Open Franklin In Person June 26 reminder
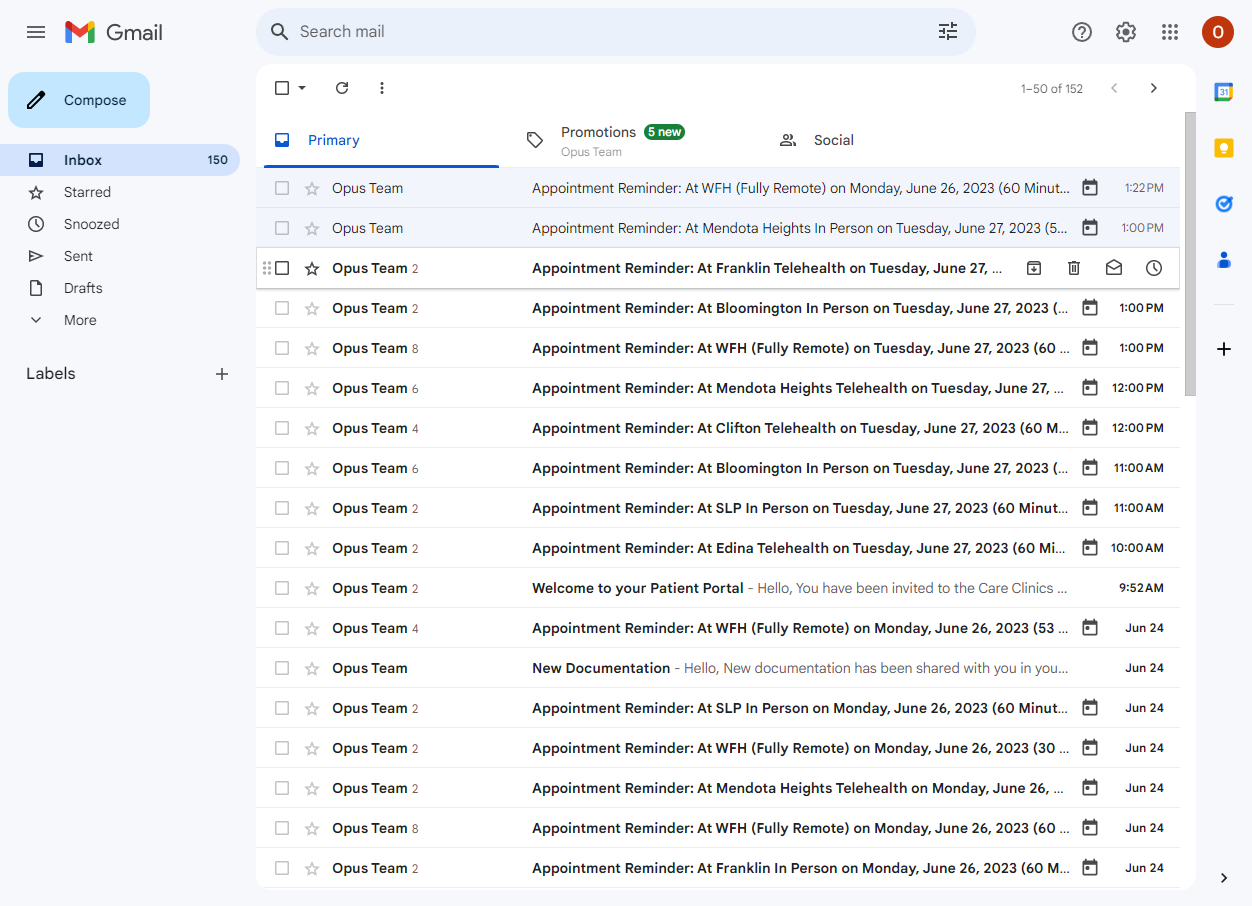 [718, 868]
